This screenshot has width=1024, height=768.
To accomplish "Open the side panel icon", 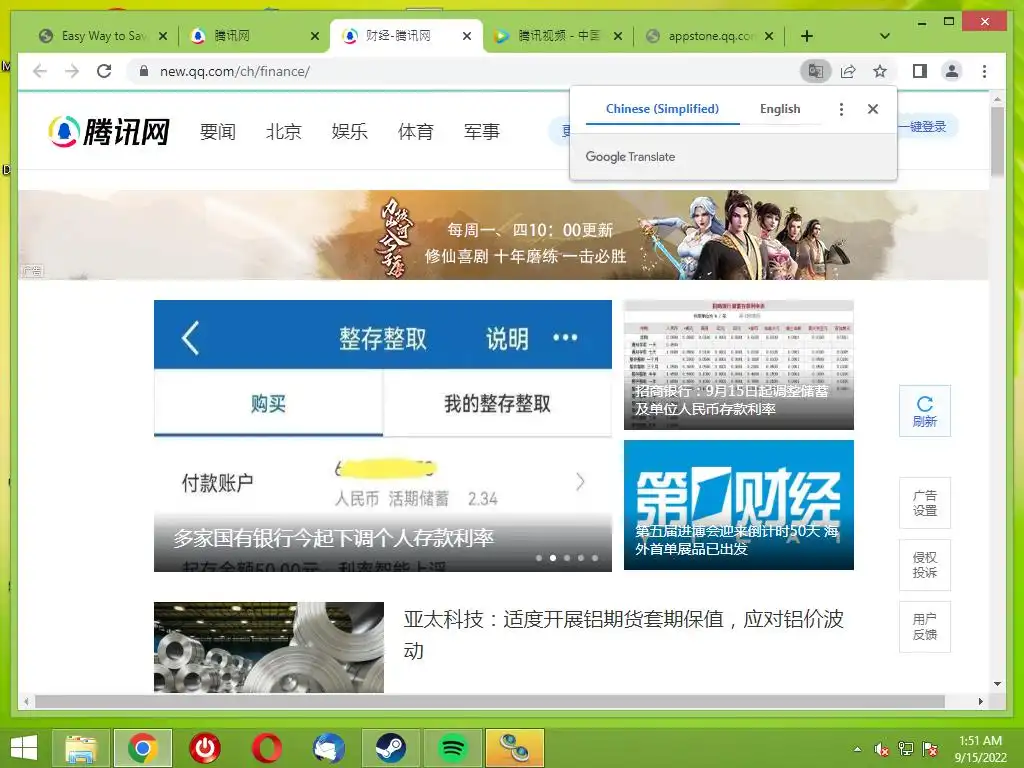I will pyautogui.click(x=920, y=71).
